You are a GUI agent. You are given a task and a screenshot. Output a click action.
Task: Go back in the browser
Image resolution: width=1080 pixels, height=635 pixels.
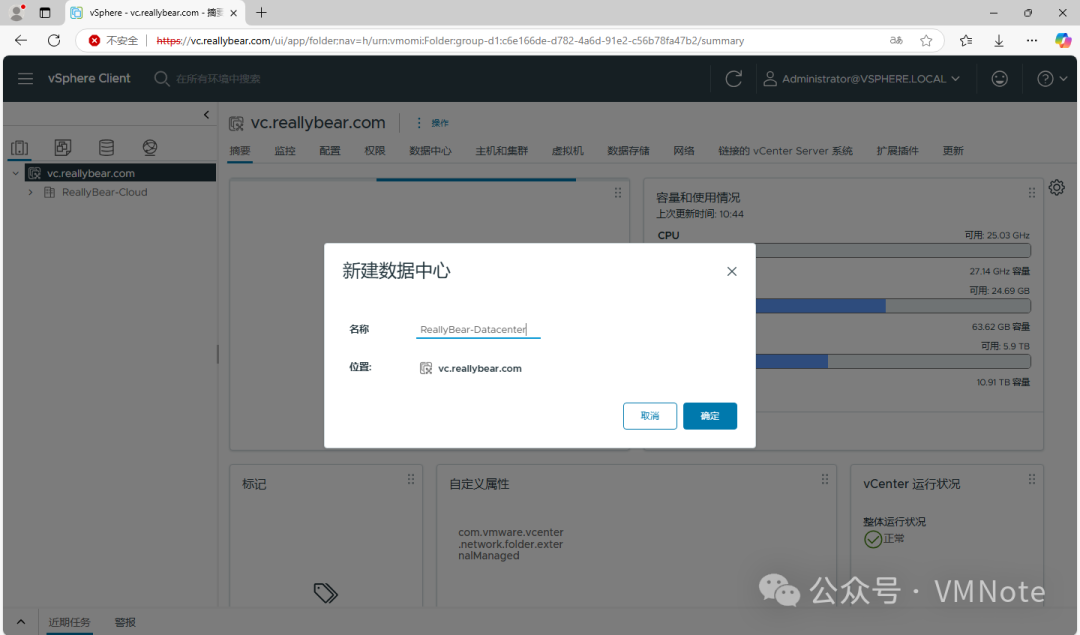pyautogui.click(x=21, y=41)
